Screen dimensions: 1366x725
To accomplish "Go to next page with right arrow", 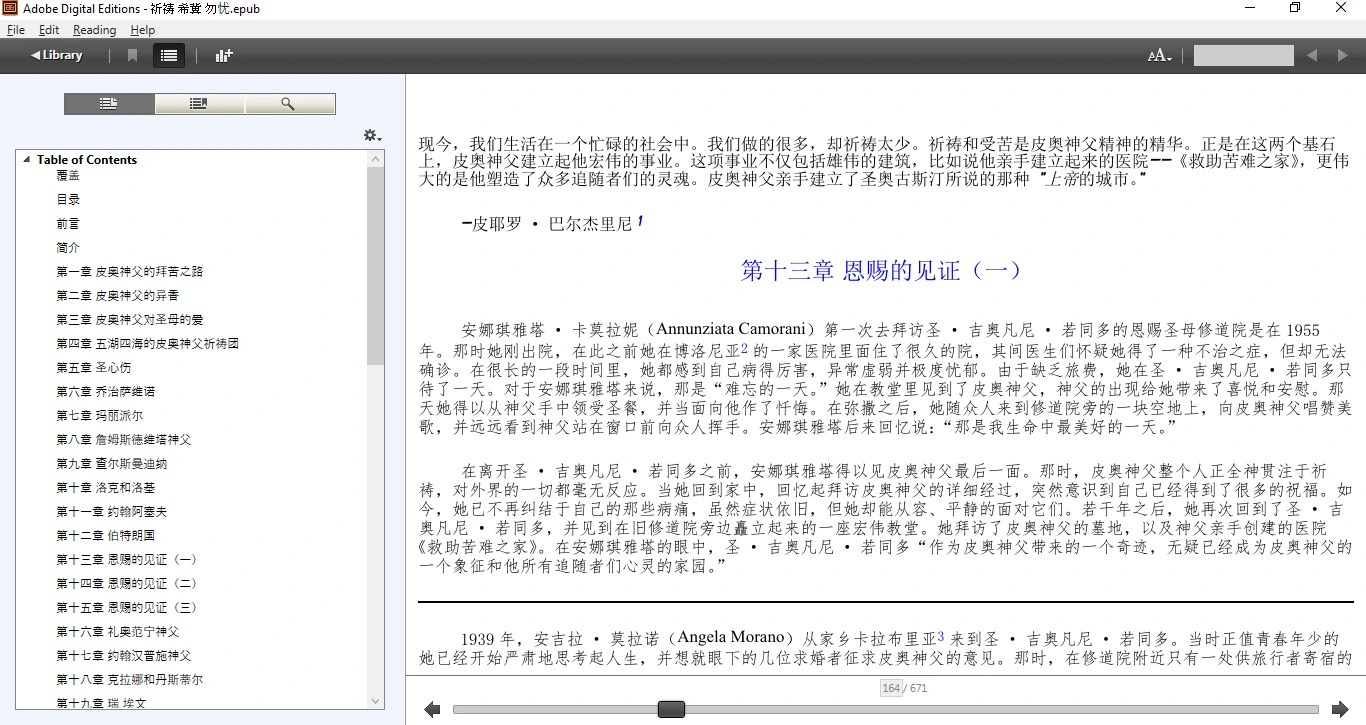I will click(x=1340, y=710).
